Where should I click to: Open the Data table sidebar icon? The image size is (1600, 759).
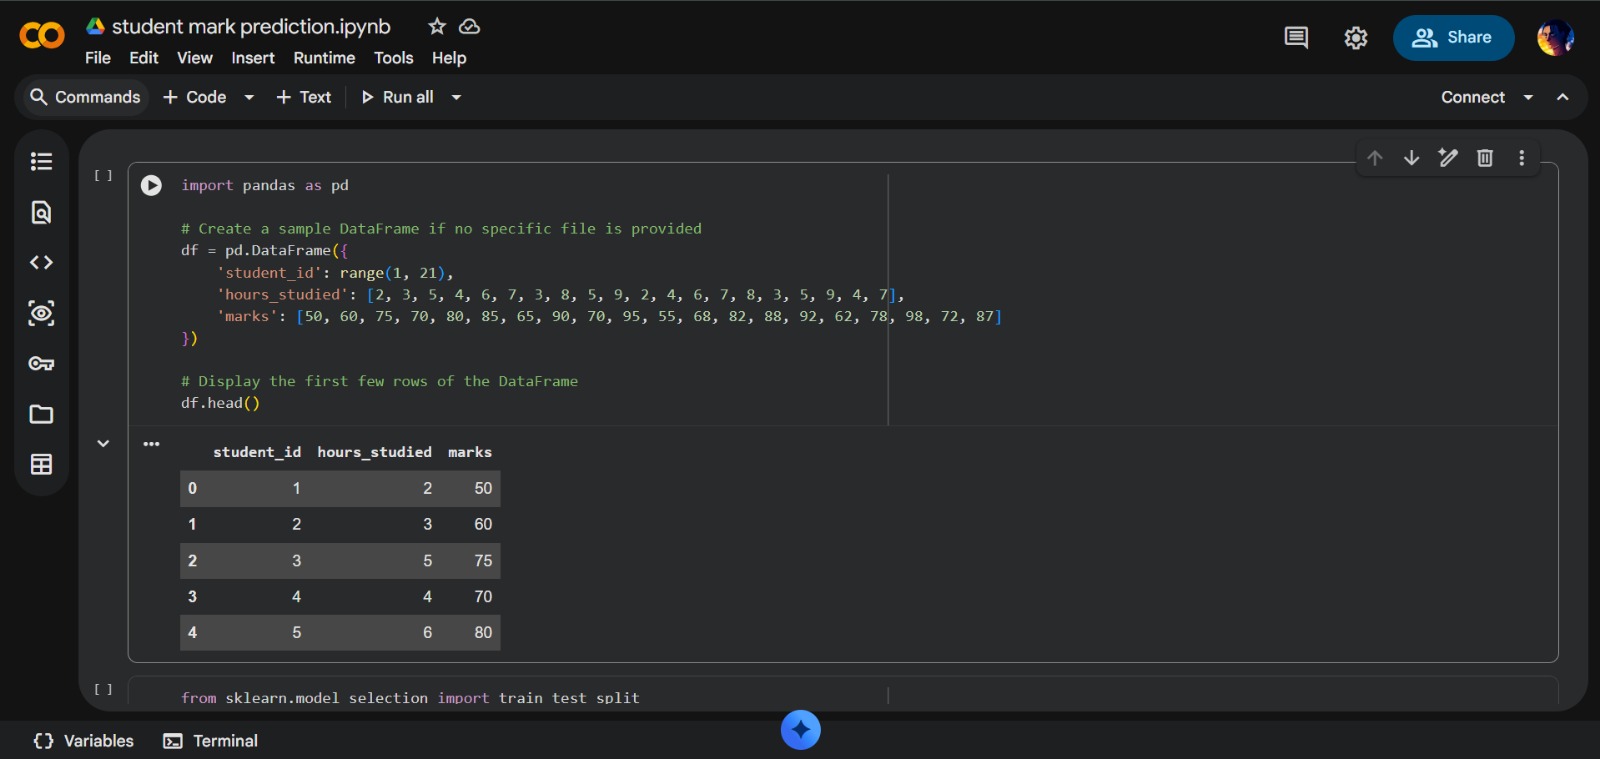[41, 464]
